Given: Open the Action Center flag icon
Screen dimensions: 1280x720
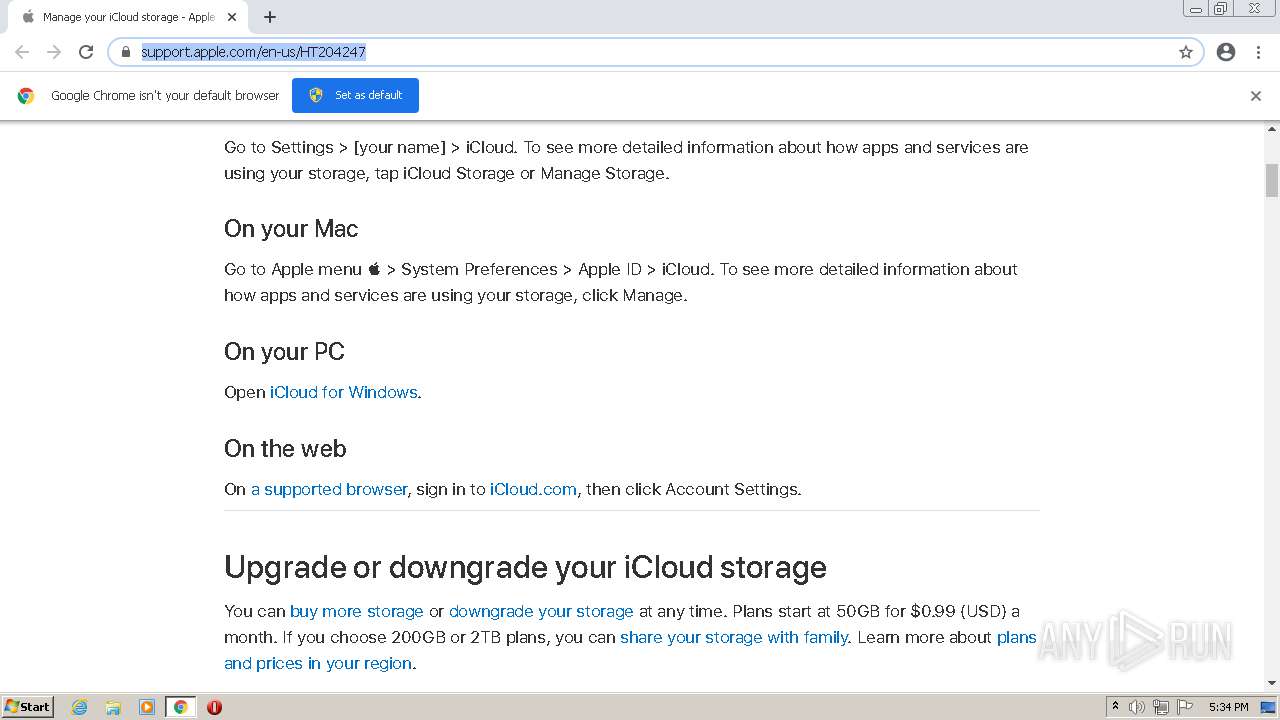Looking at the screenshot, I should coord(1185,707).
